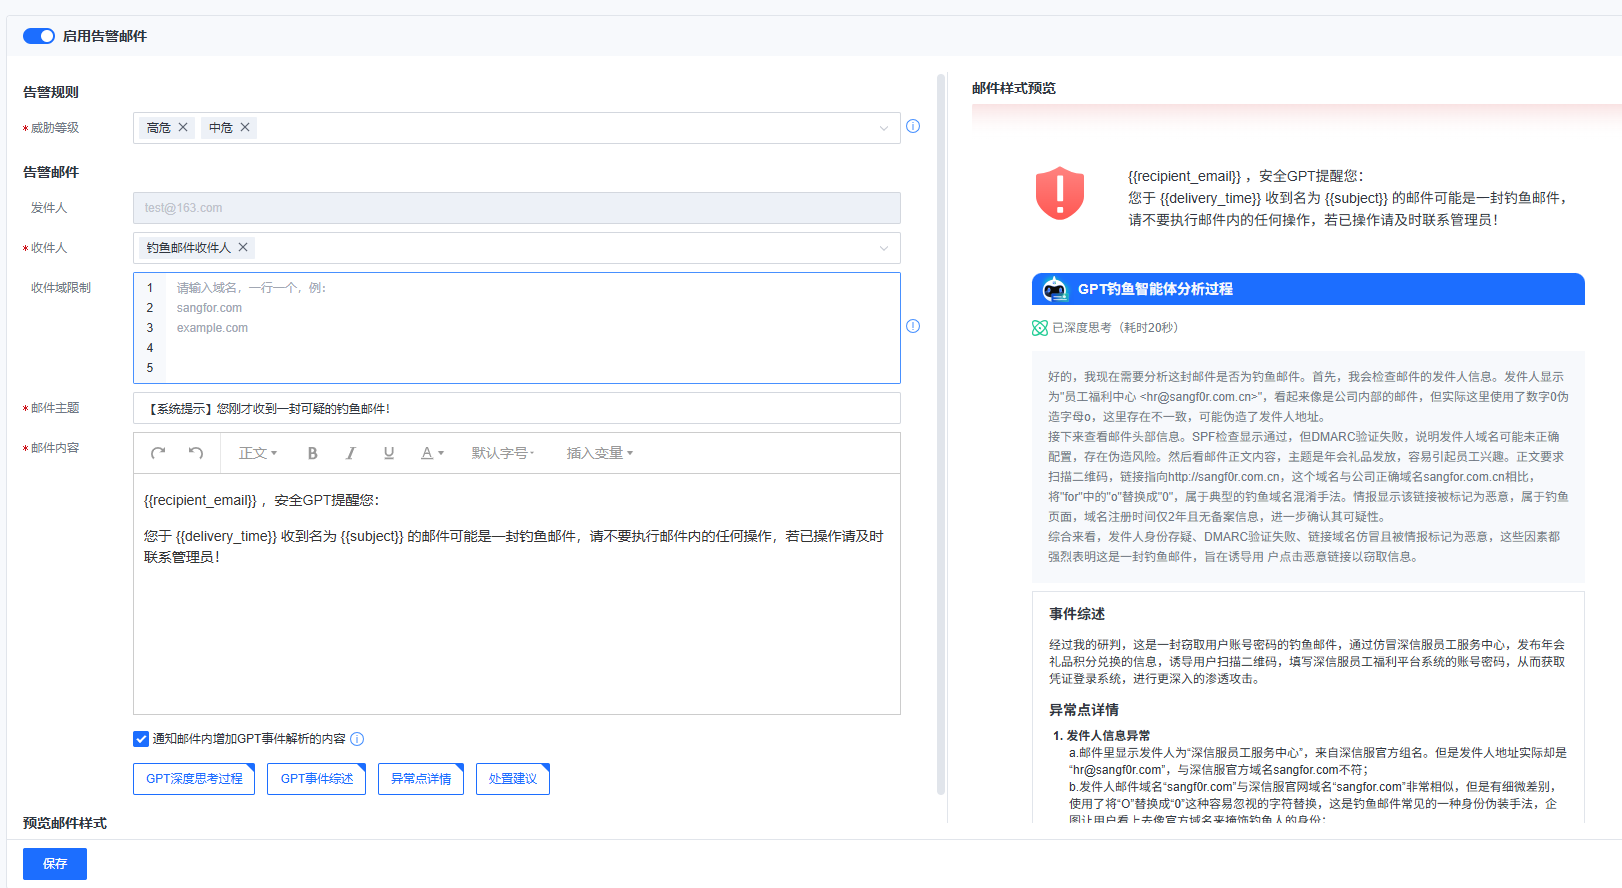Image resolution: width=1622 pixels, height=888 pixels.
Task: Open the 默认字号 font size menu
Action: click(502, 453)
